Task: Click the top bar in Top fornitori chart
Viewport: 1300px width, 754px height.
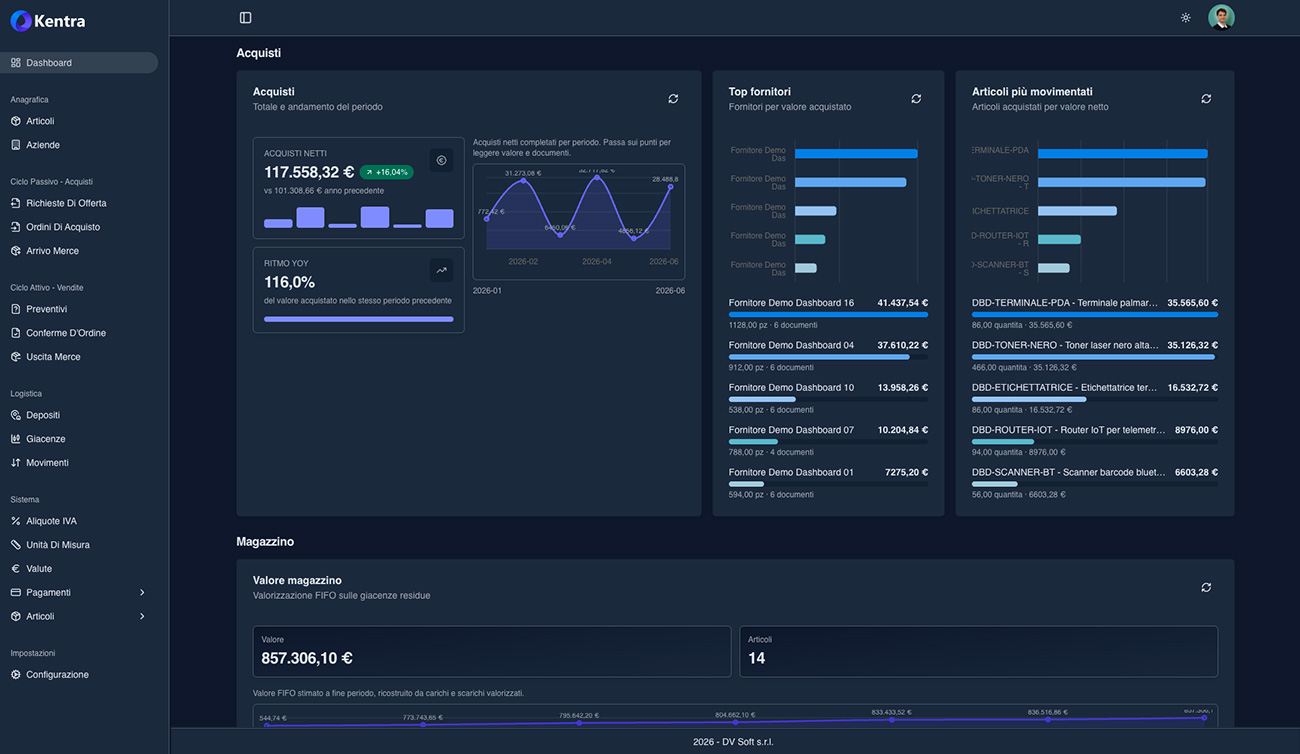Action: click(x=856, y=154)
